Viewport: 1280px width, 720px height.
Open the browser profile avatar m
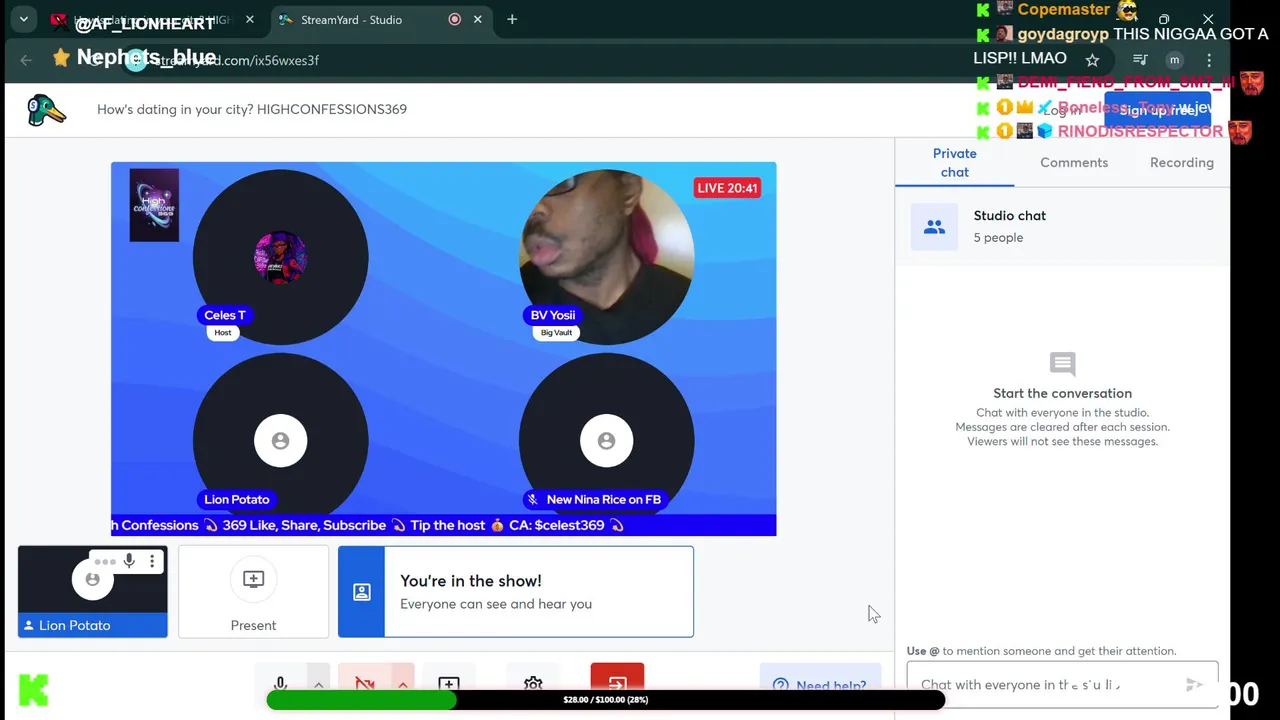coord(1175,60)
